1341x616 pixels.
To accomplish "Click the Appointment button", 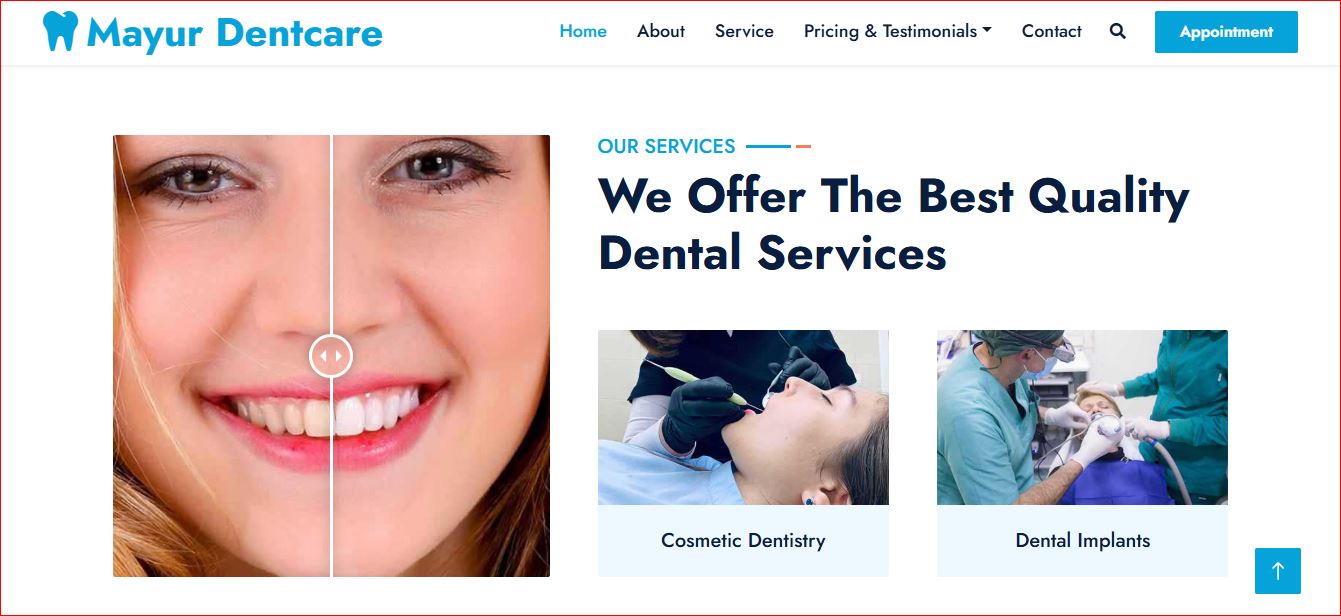I will click(x=1226, y=32).
